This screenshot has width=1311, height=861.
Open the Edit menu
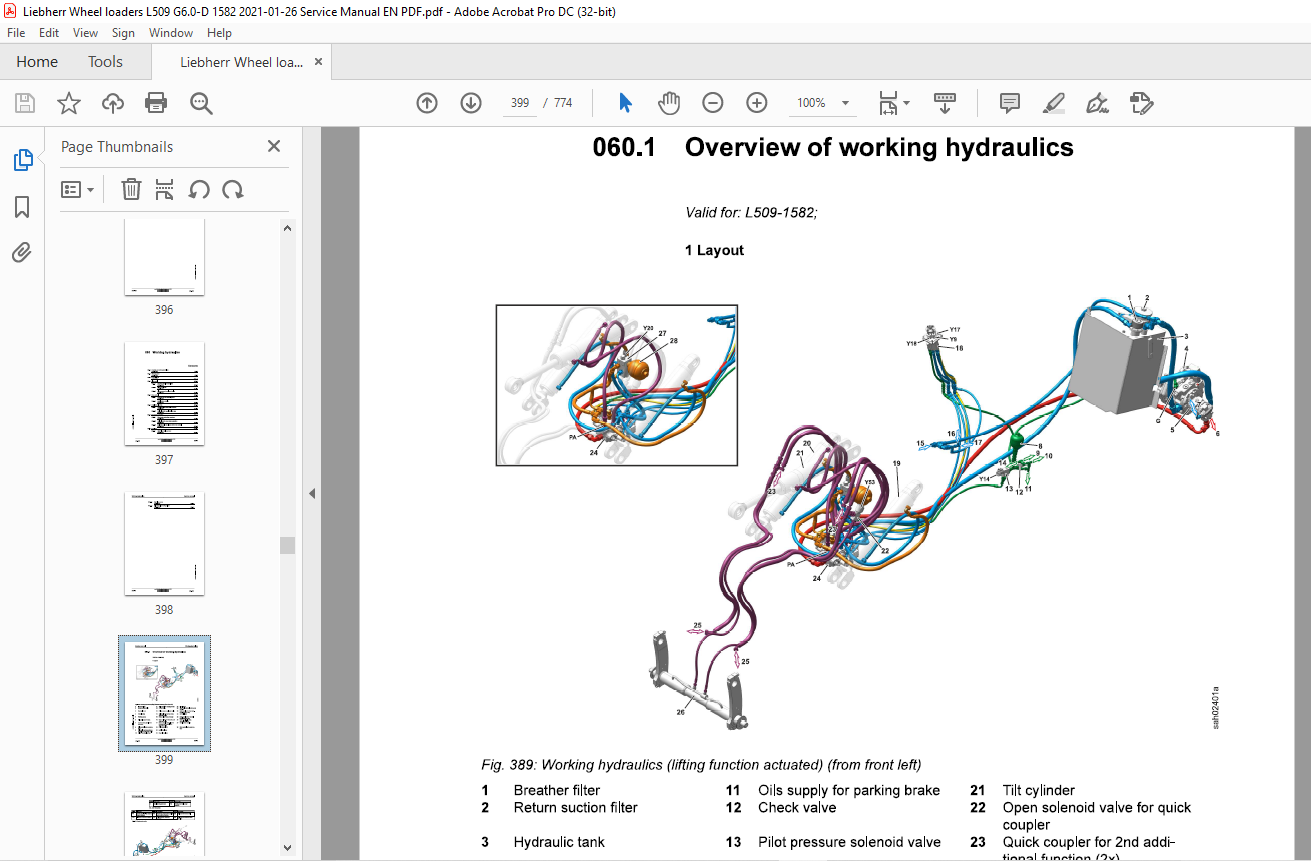coord(49,33)
